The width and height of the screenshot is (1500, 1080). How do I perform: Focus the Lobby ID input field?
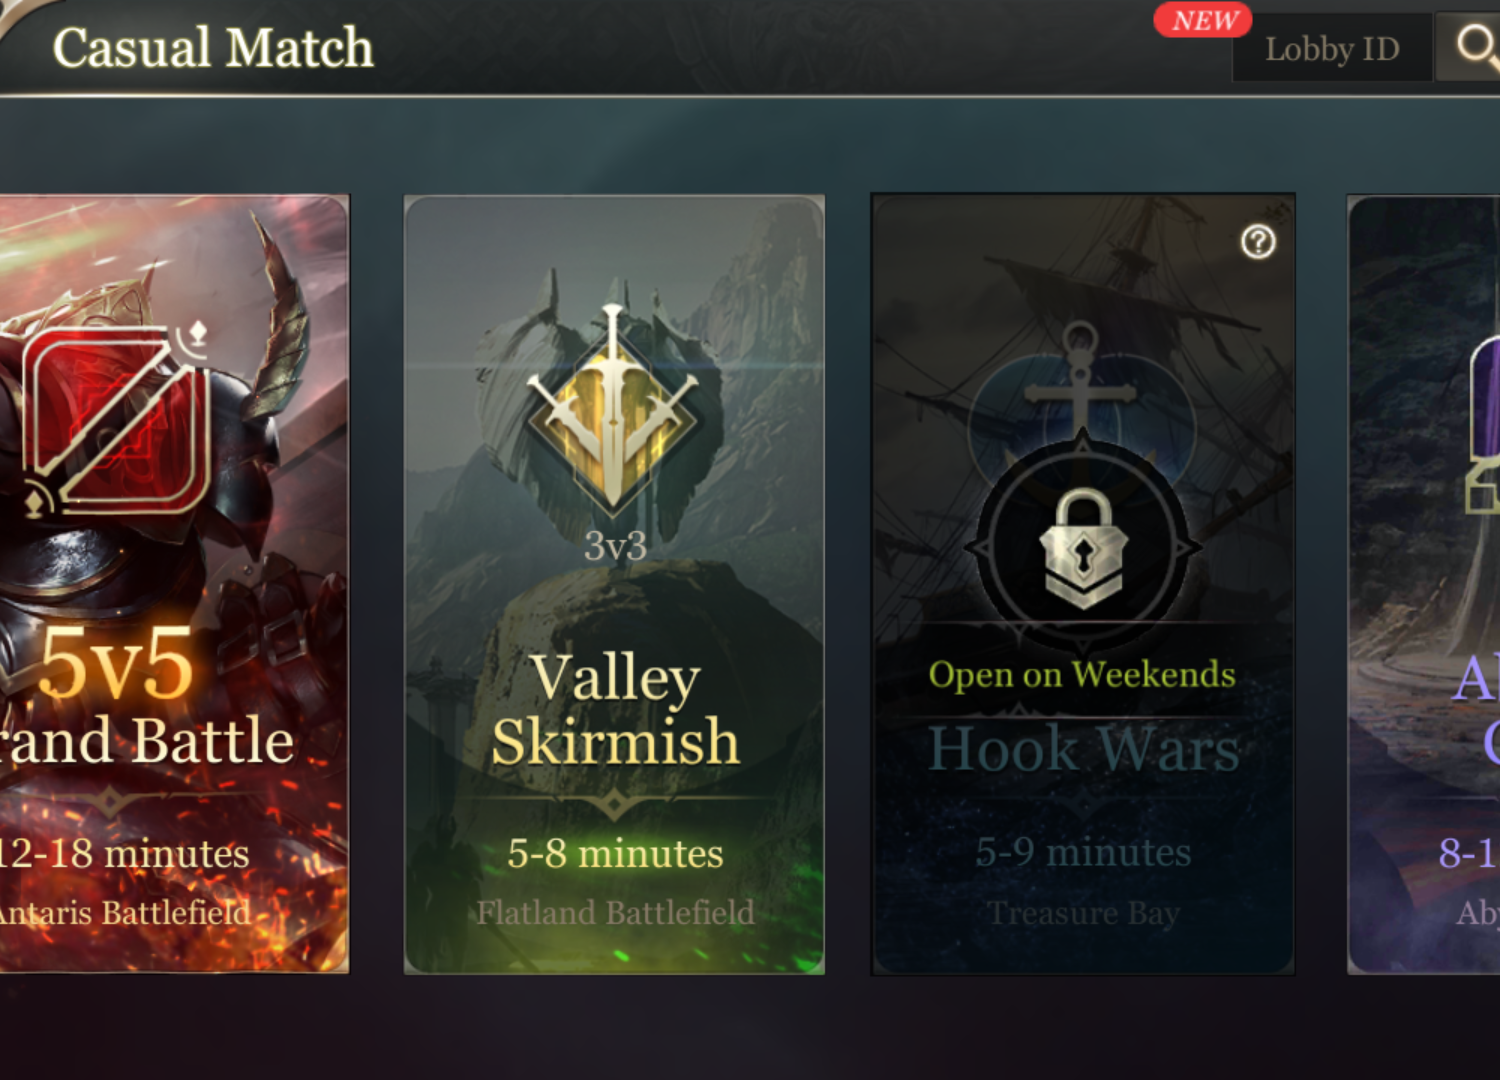point(1332,48)
